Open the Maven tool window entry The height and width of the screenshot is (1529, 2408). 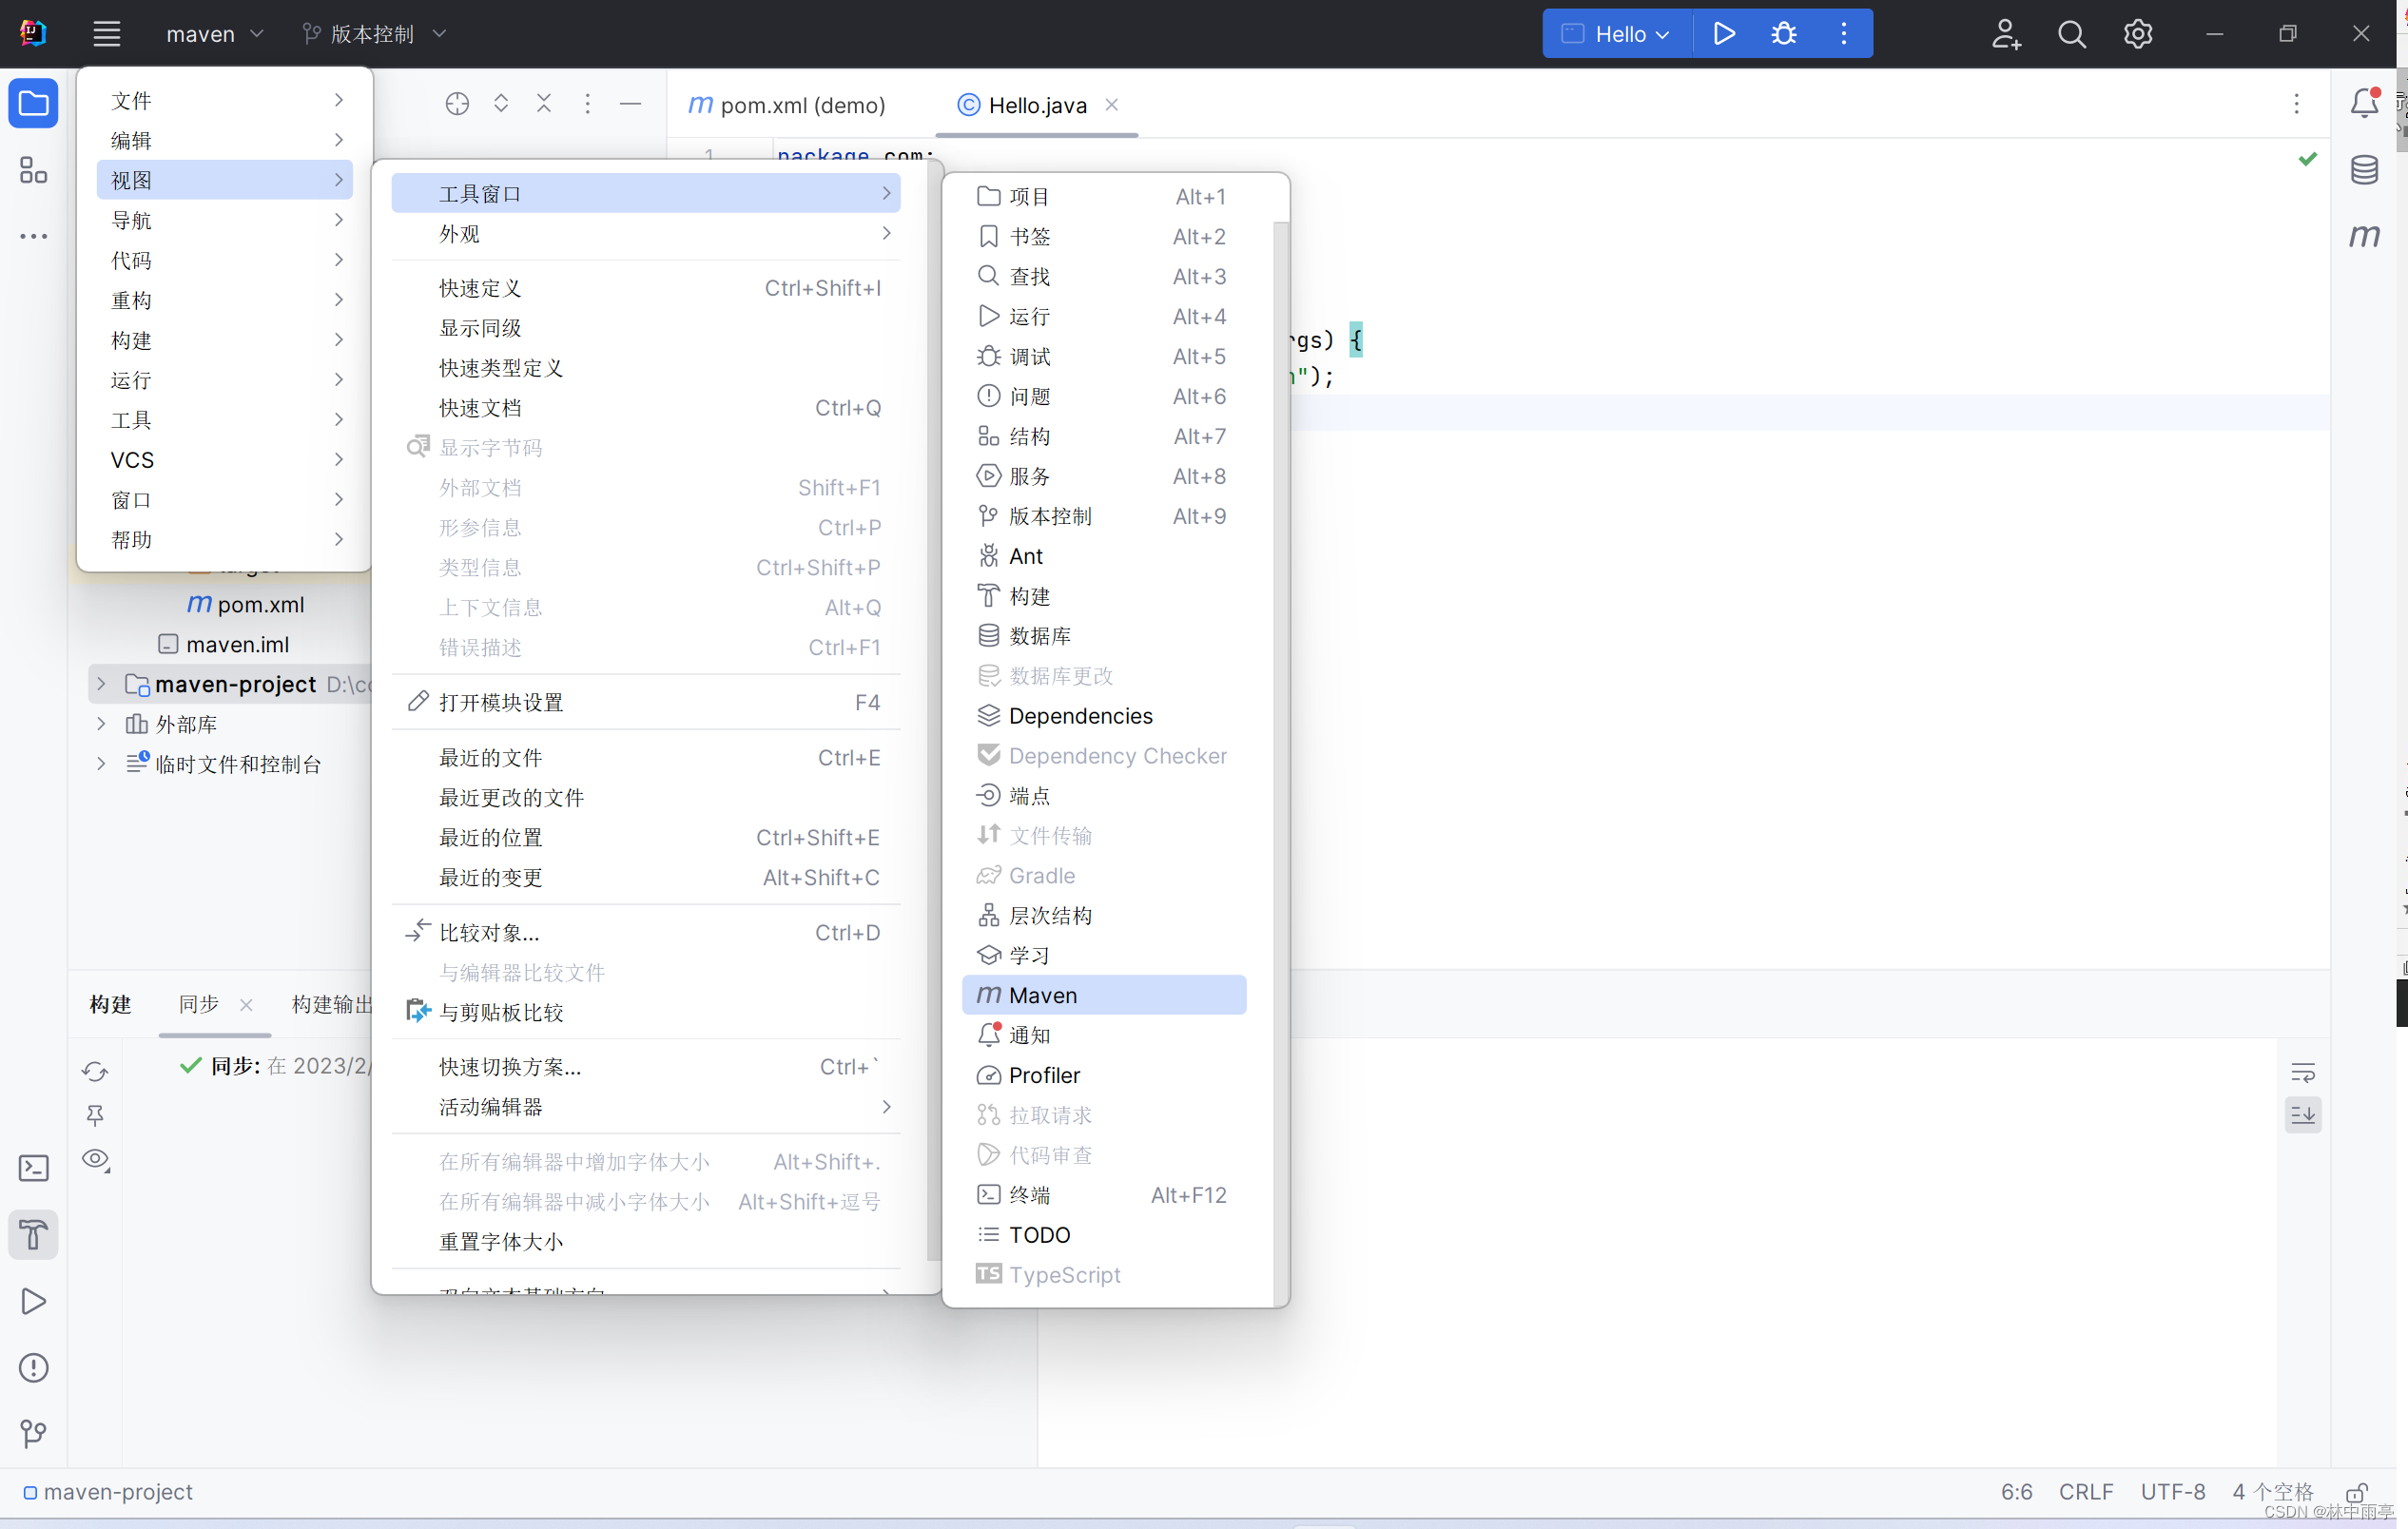[1104, 995]
